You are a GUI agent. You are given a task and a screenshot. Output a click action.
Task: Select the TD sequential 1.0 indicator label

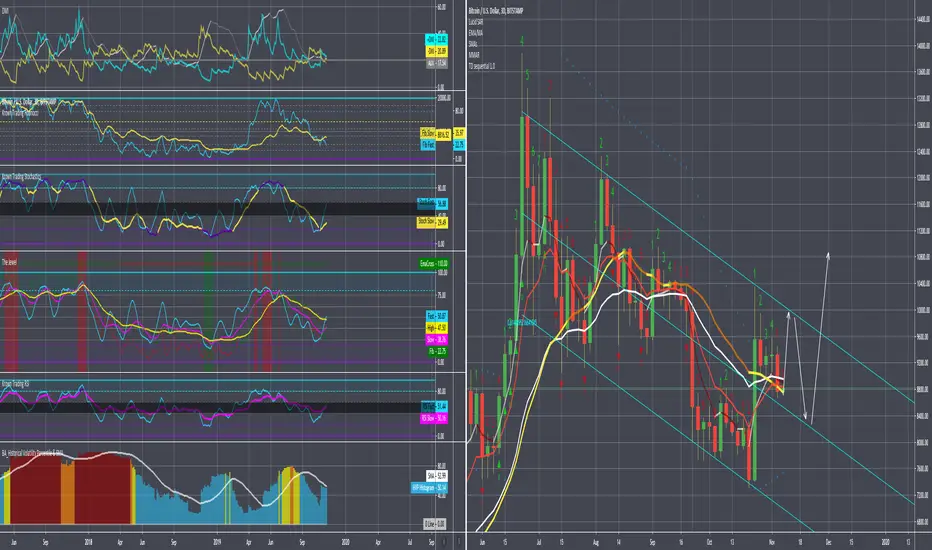pos(481,66)
